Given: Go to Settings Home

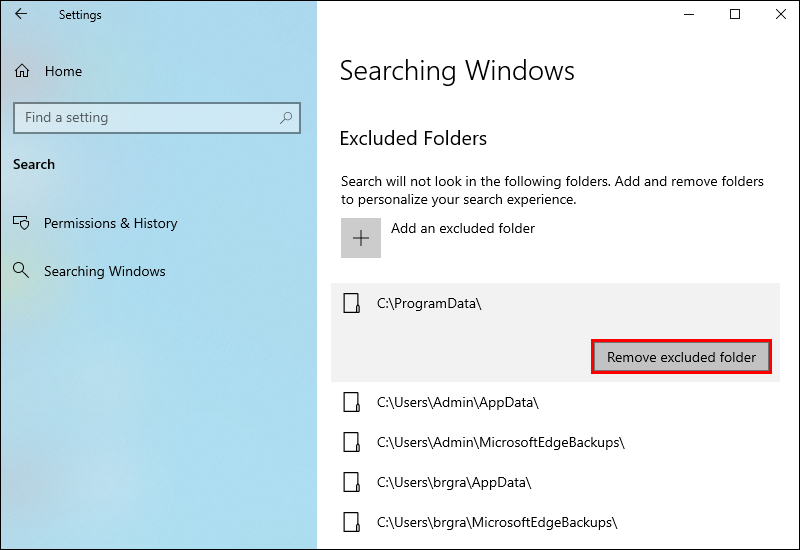Looking at the screenshot, I should pyautogui.click(x=63, y=72).
